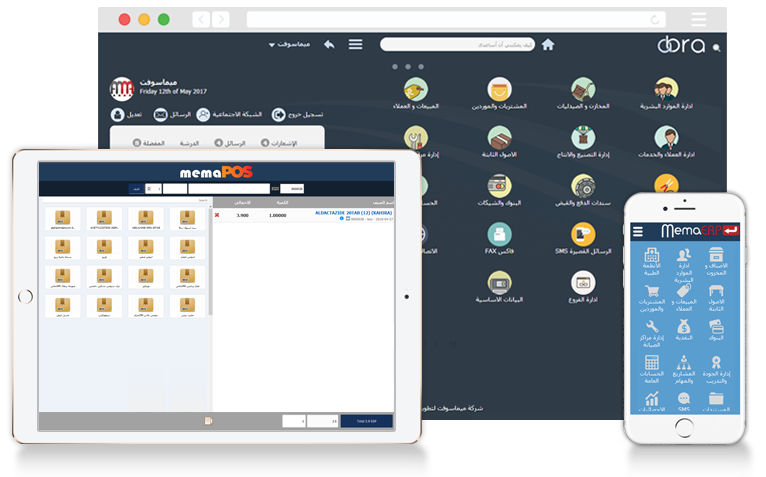Screen dimensions: 766x477
Task: Click the Sales and Customers module icon
Action: pyautogui.click(x=416, y=89)
